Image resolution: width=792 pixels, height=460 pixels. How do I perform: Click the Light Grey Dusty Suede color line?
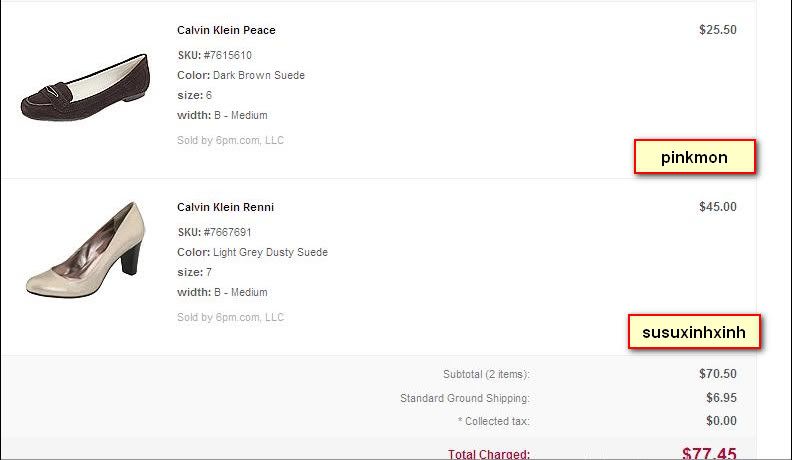pyautogui.click(x=252, y=252)
